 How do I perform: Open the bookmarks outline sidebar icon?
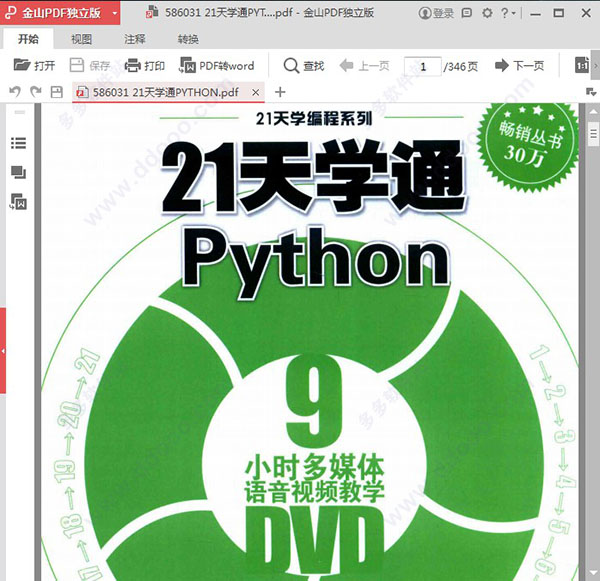[18, 143]
